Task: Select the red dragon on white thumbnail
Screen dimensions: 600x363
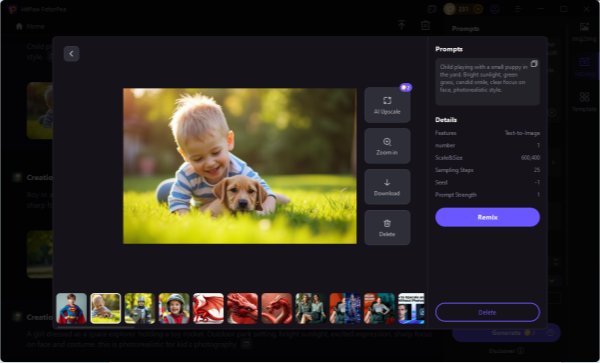Action: coord(208,309)
